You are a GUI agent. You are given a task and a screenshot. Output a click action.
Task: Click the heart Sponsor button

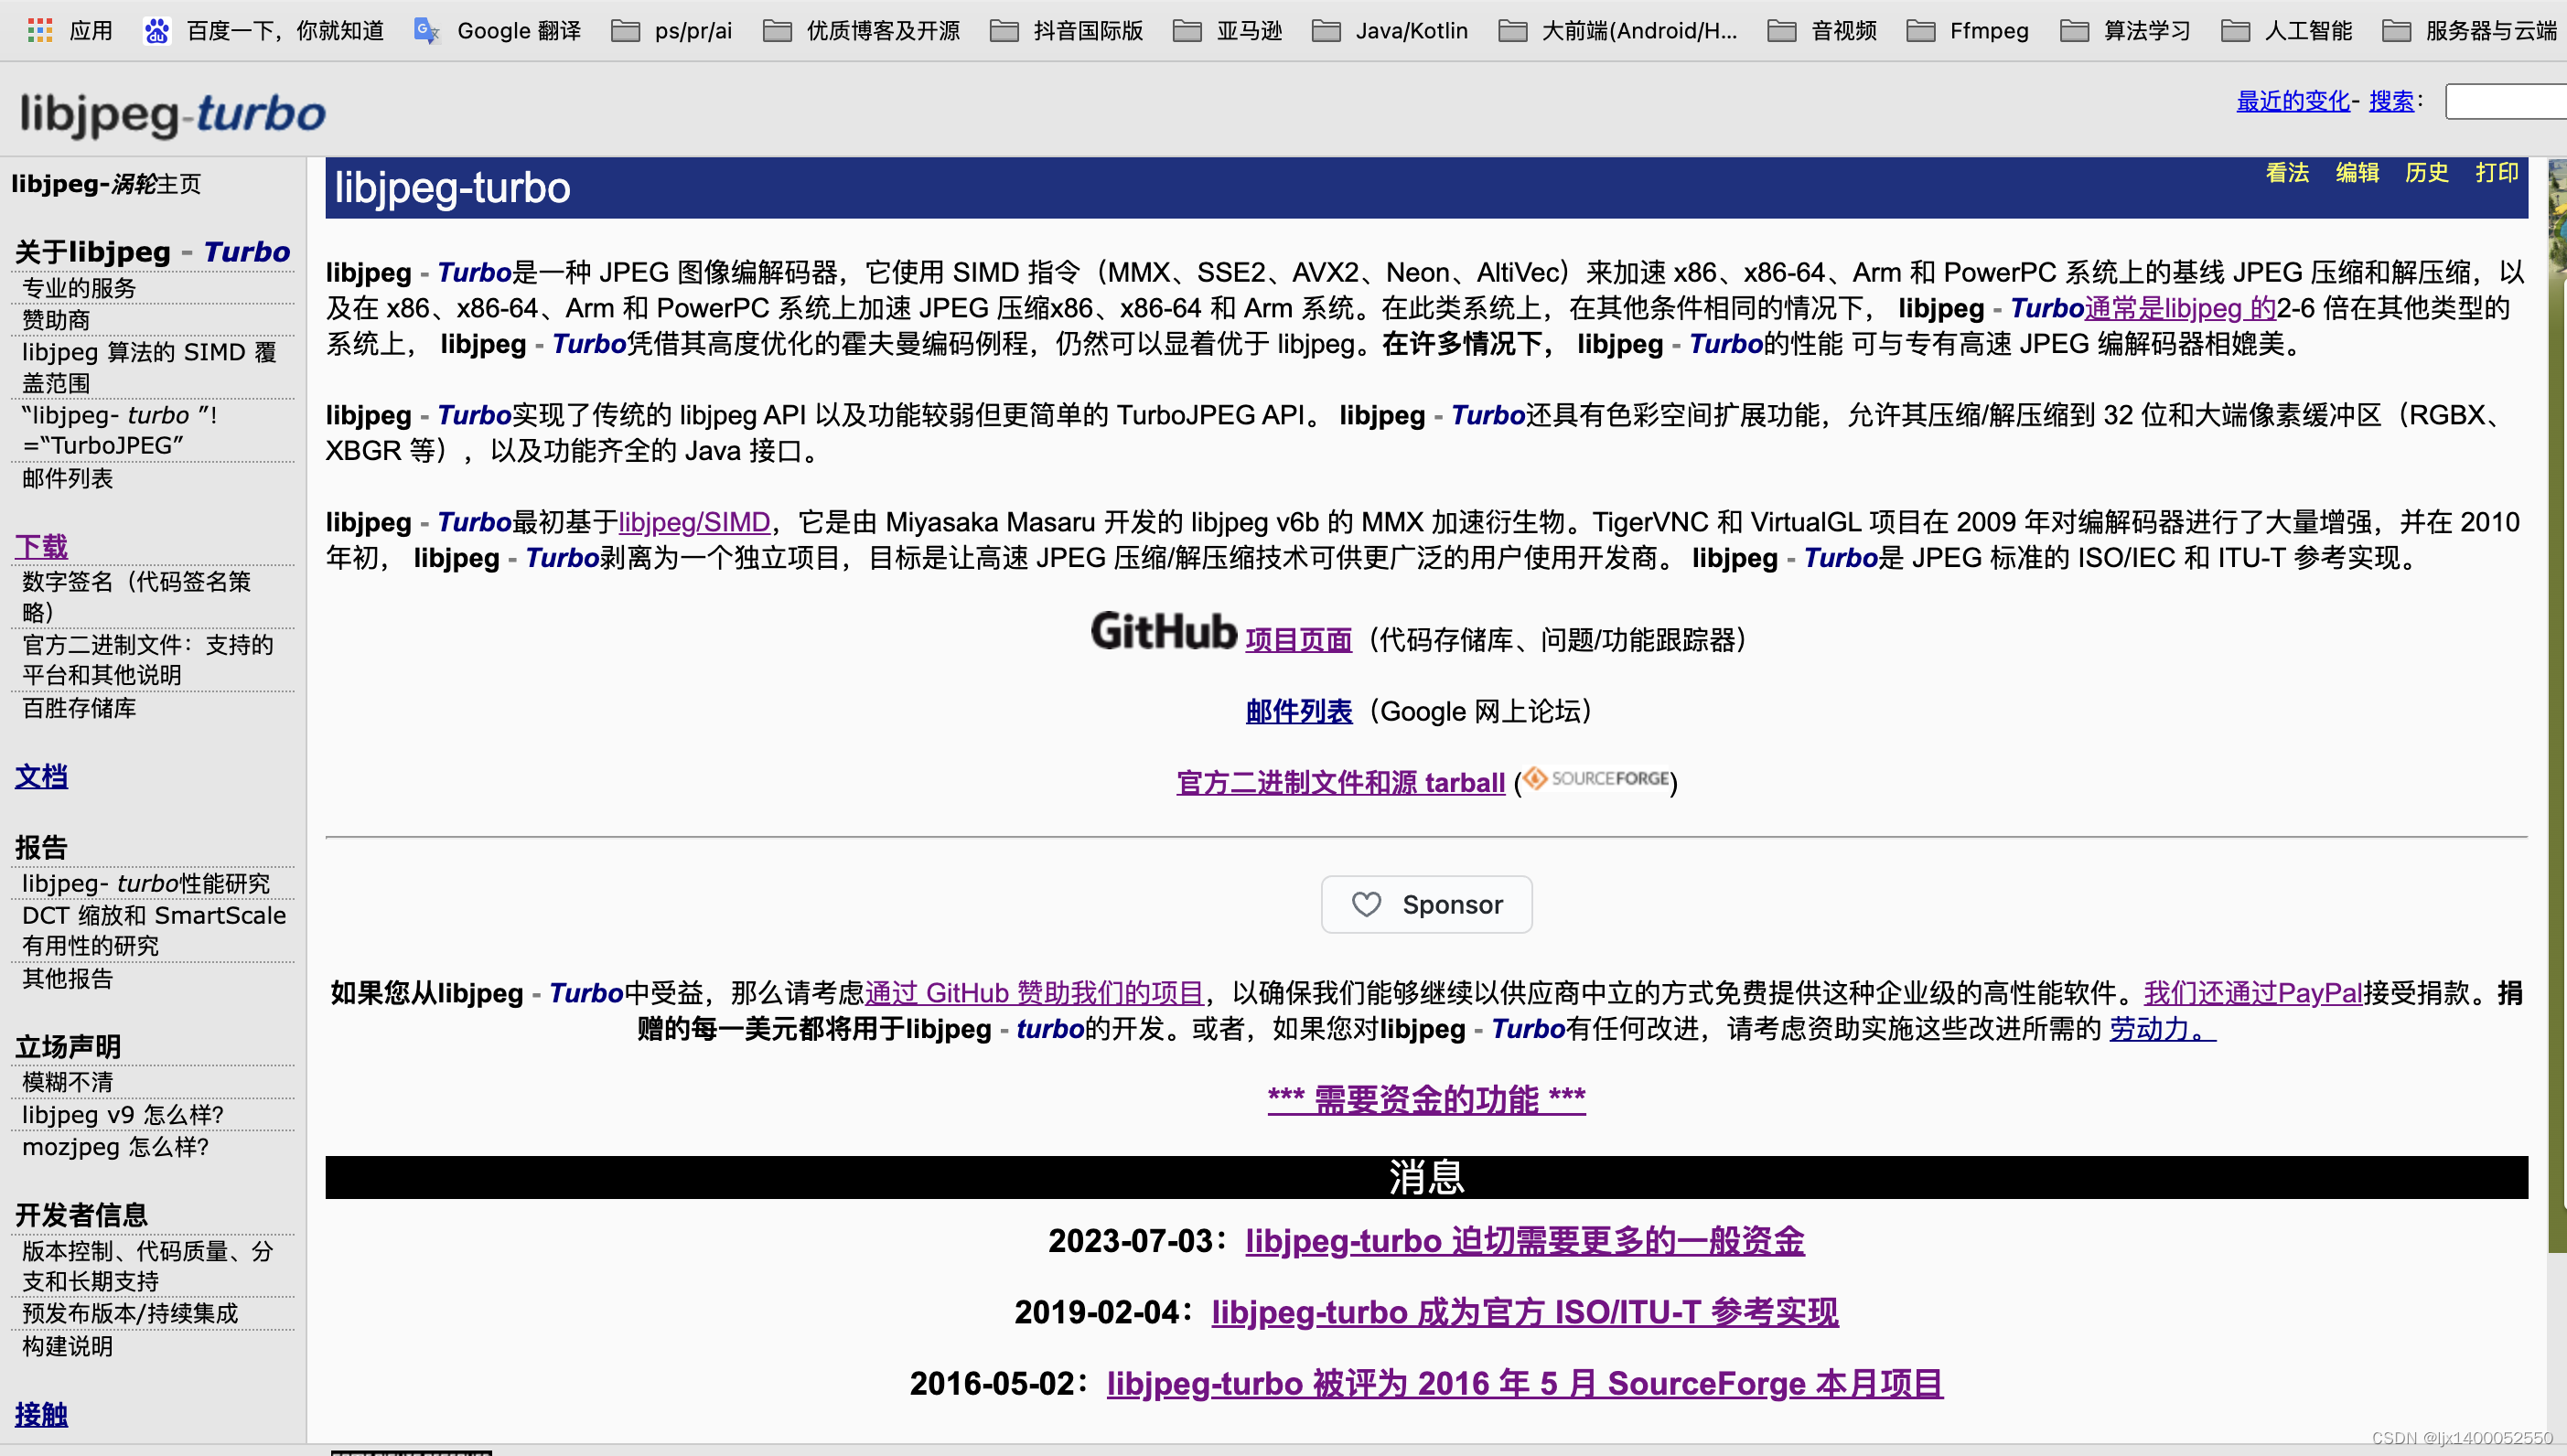pos(1425,904)
